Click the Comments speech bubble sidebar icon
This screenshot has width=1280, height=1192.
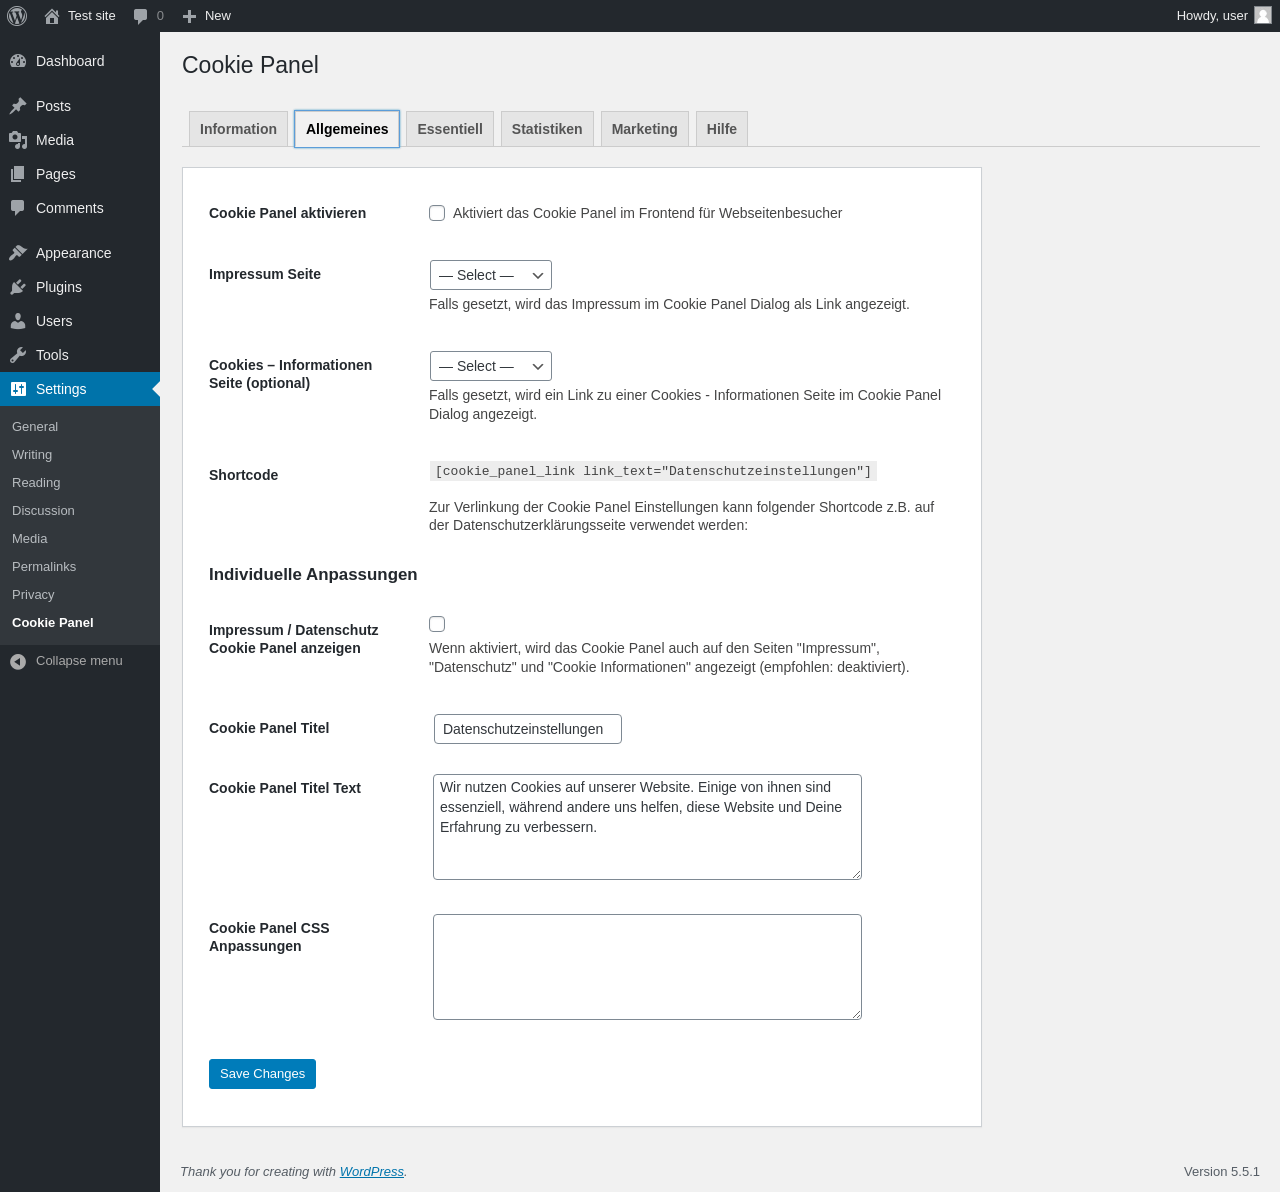point(18,208)
